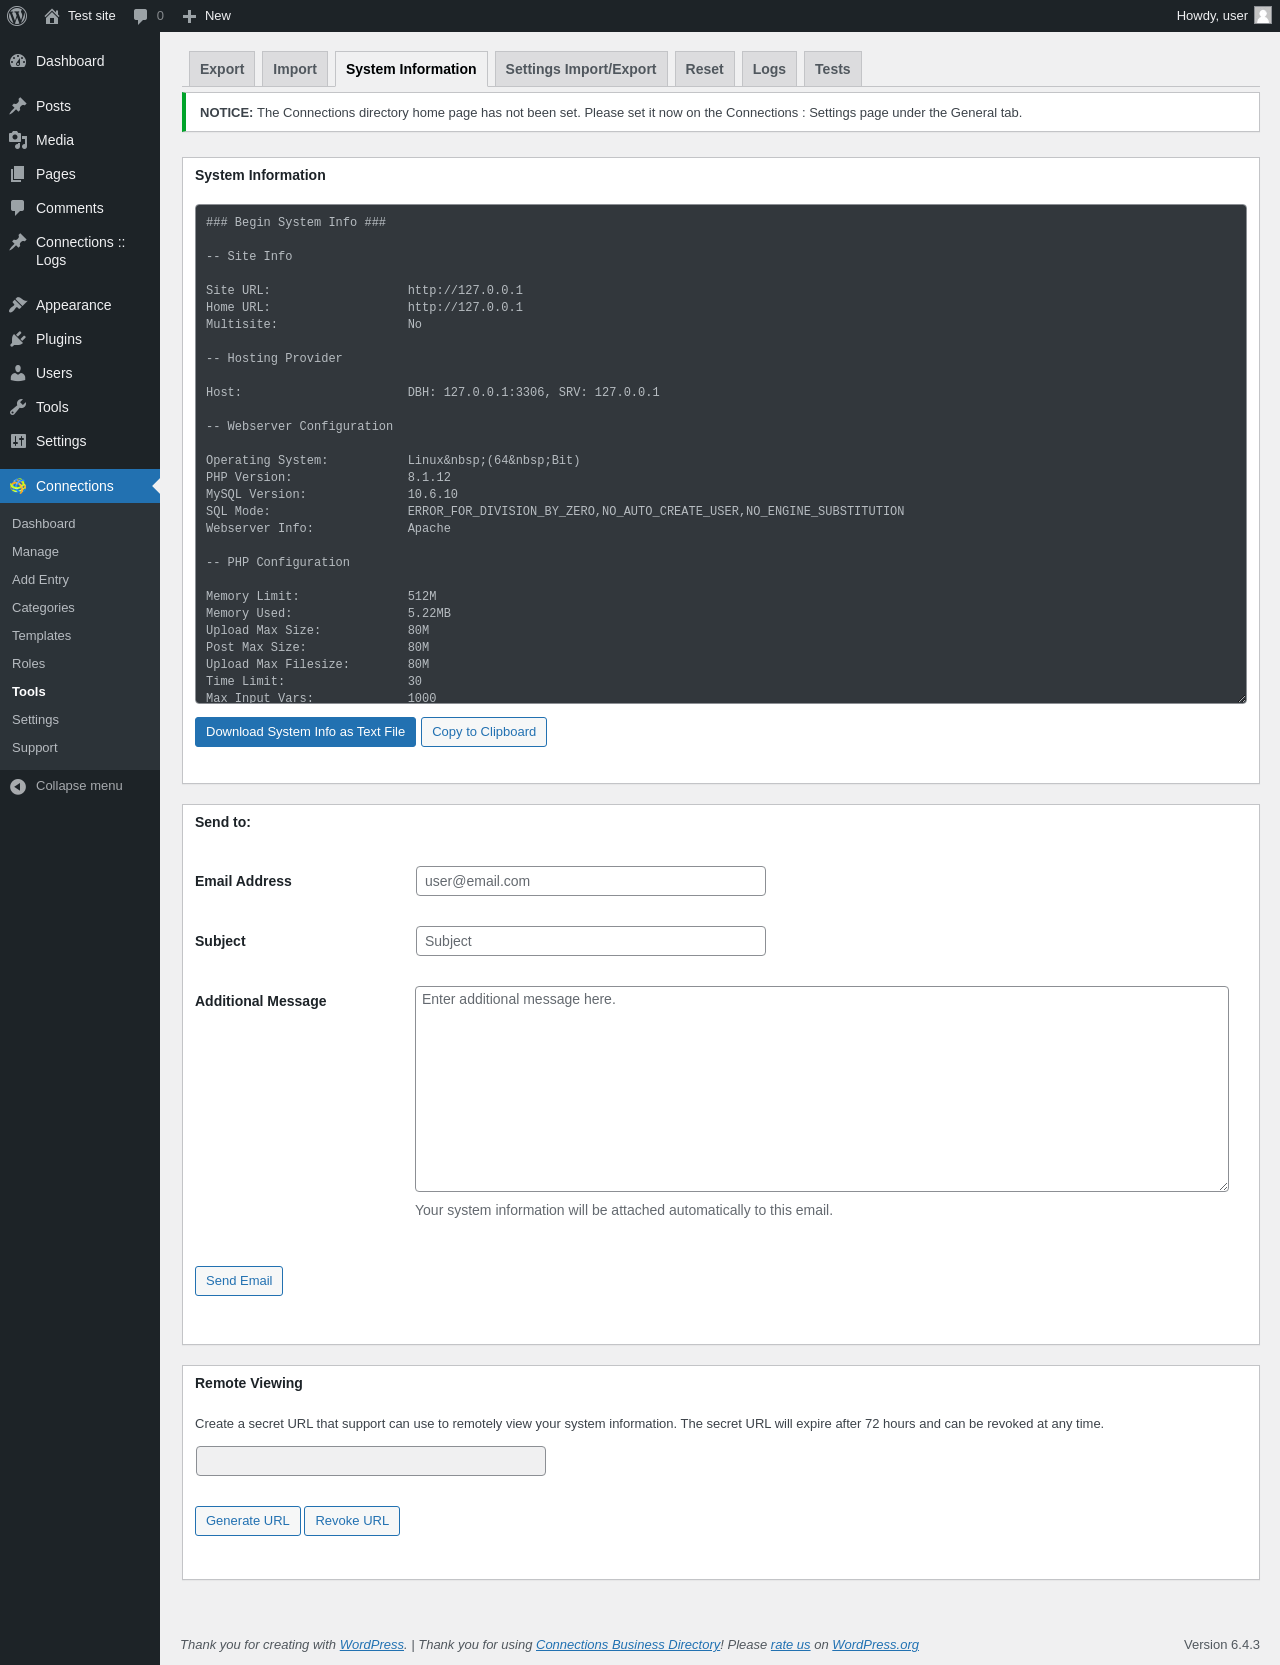Click the Generate URL button
Viewport: 1280px width, 1665px height.
[248, 1521]
